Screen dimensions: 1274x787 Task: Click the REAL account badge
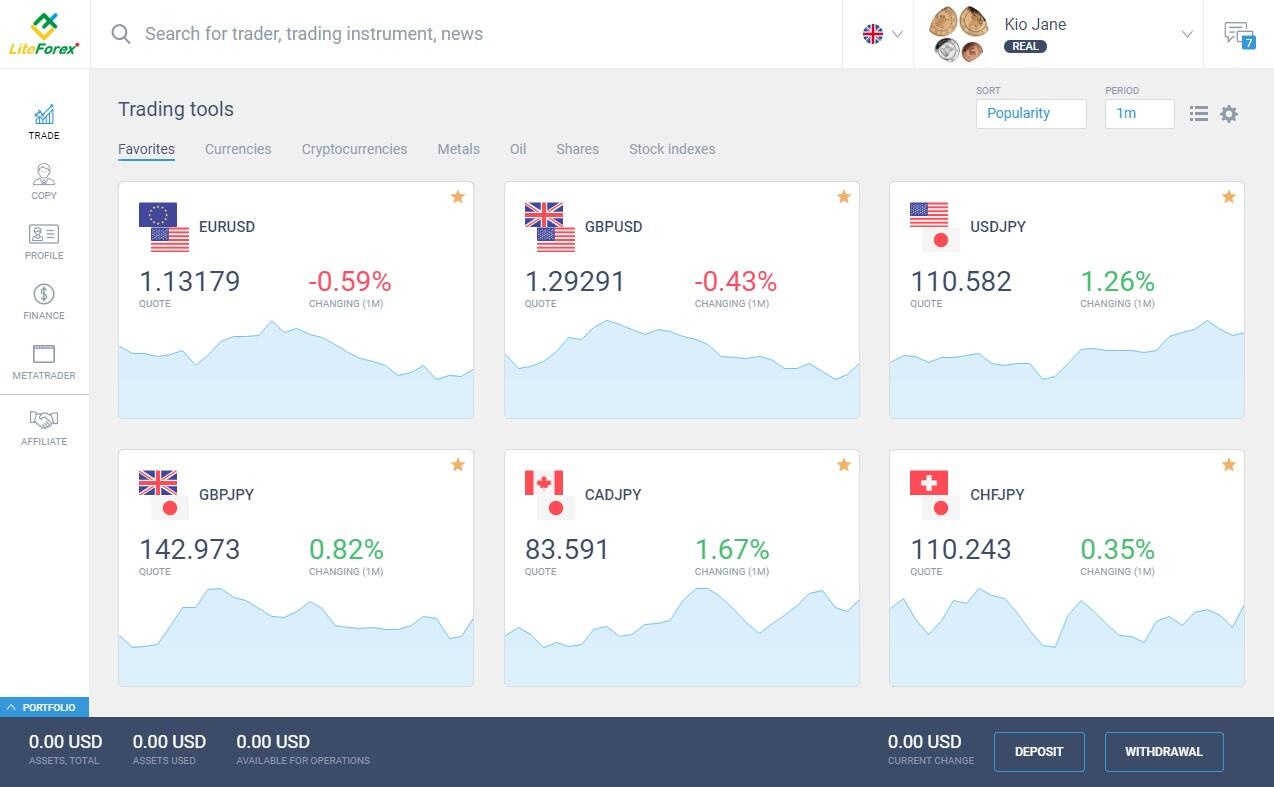pos(1025,46)
